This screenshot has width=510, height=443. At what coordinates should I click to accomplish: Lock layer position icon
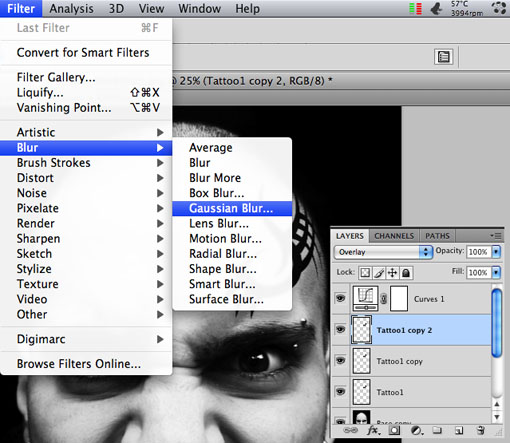pyautogui.click(x=392, y=273)
